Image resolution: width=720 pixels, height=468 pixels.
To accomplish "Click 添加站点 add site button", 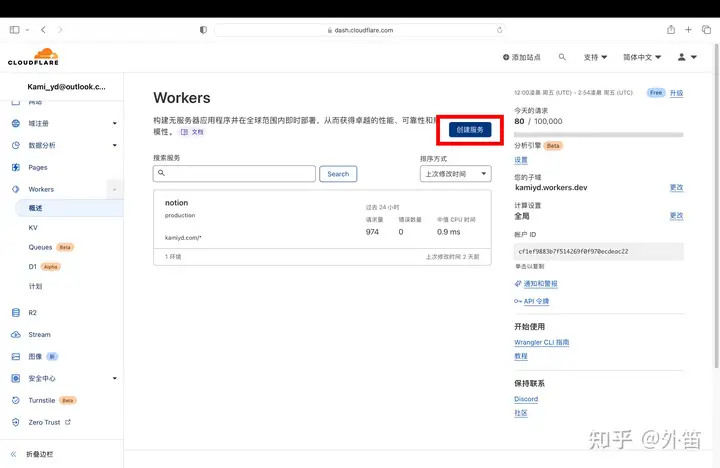I will coord(522,57).
